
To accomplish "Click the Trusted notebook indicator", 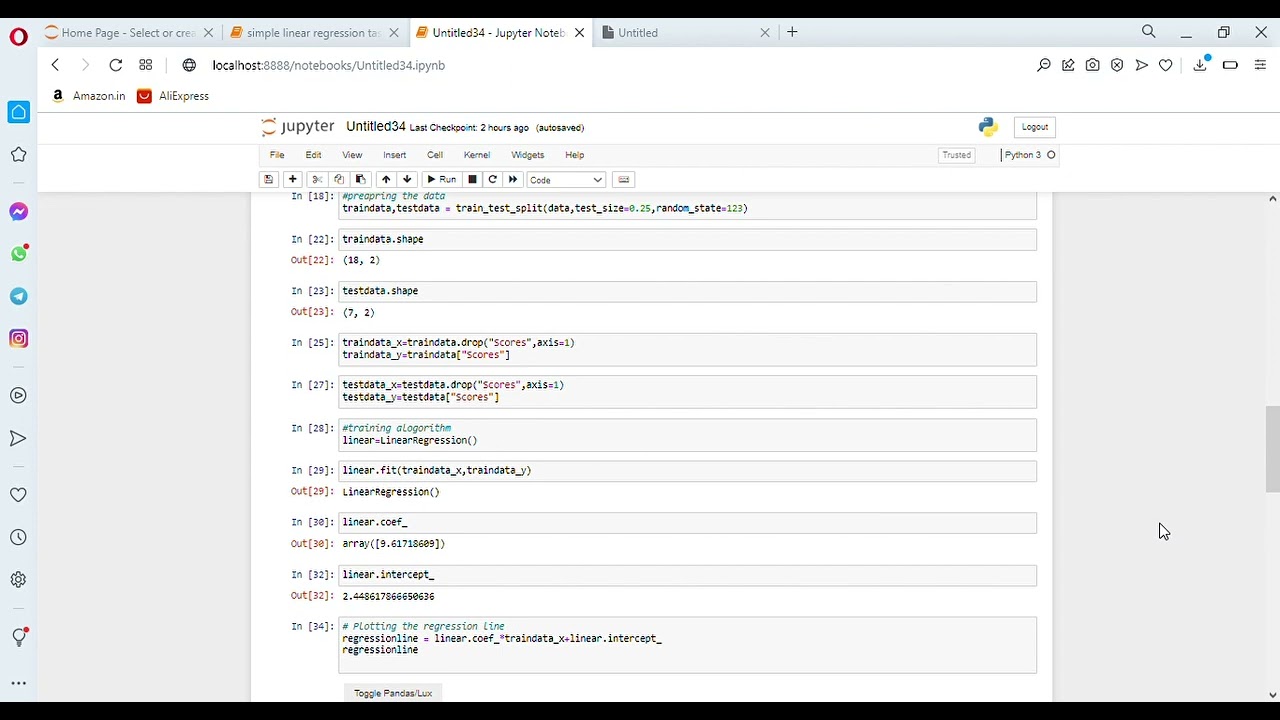I will [x=956, y=155].
